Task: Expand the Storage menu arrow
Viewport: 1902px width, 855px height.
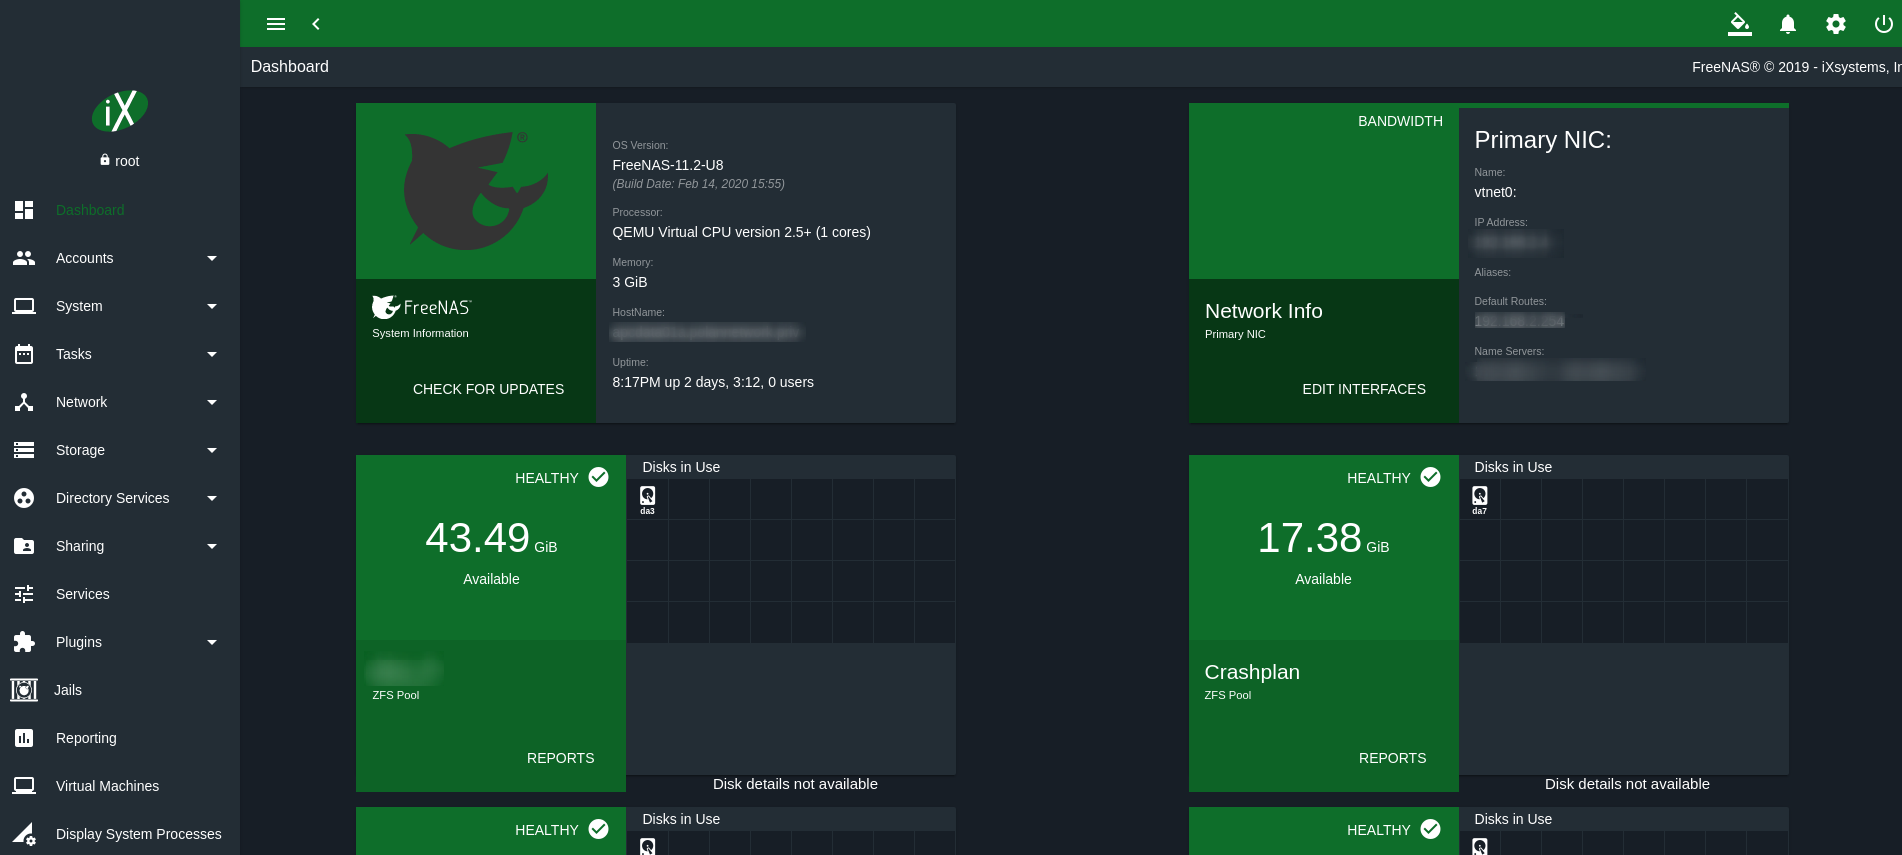Action: (212, 450)
